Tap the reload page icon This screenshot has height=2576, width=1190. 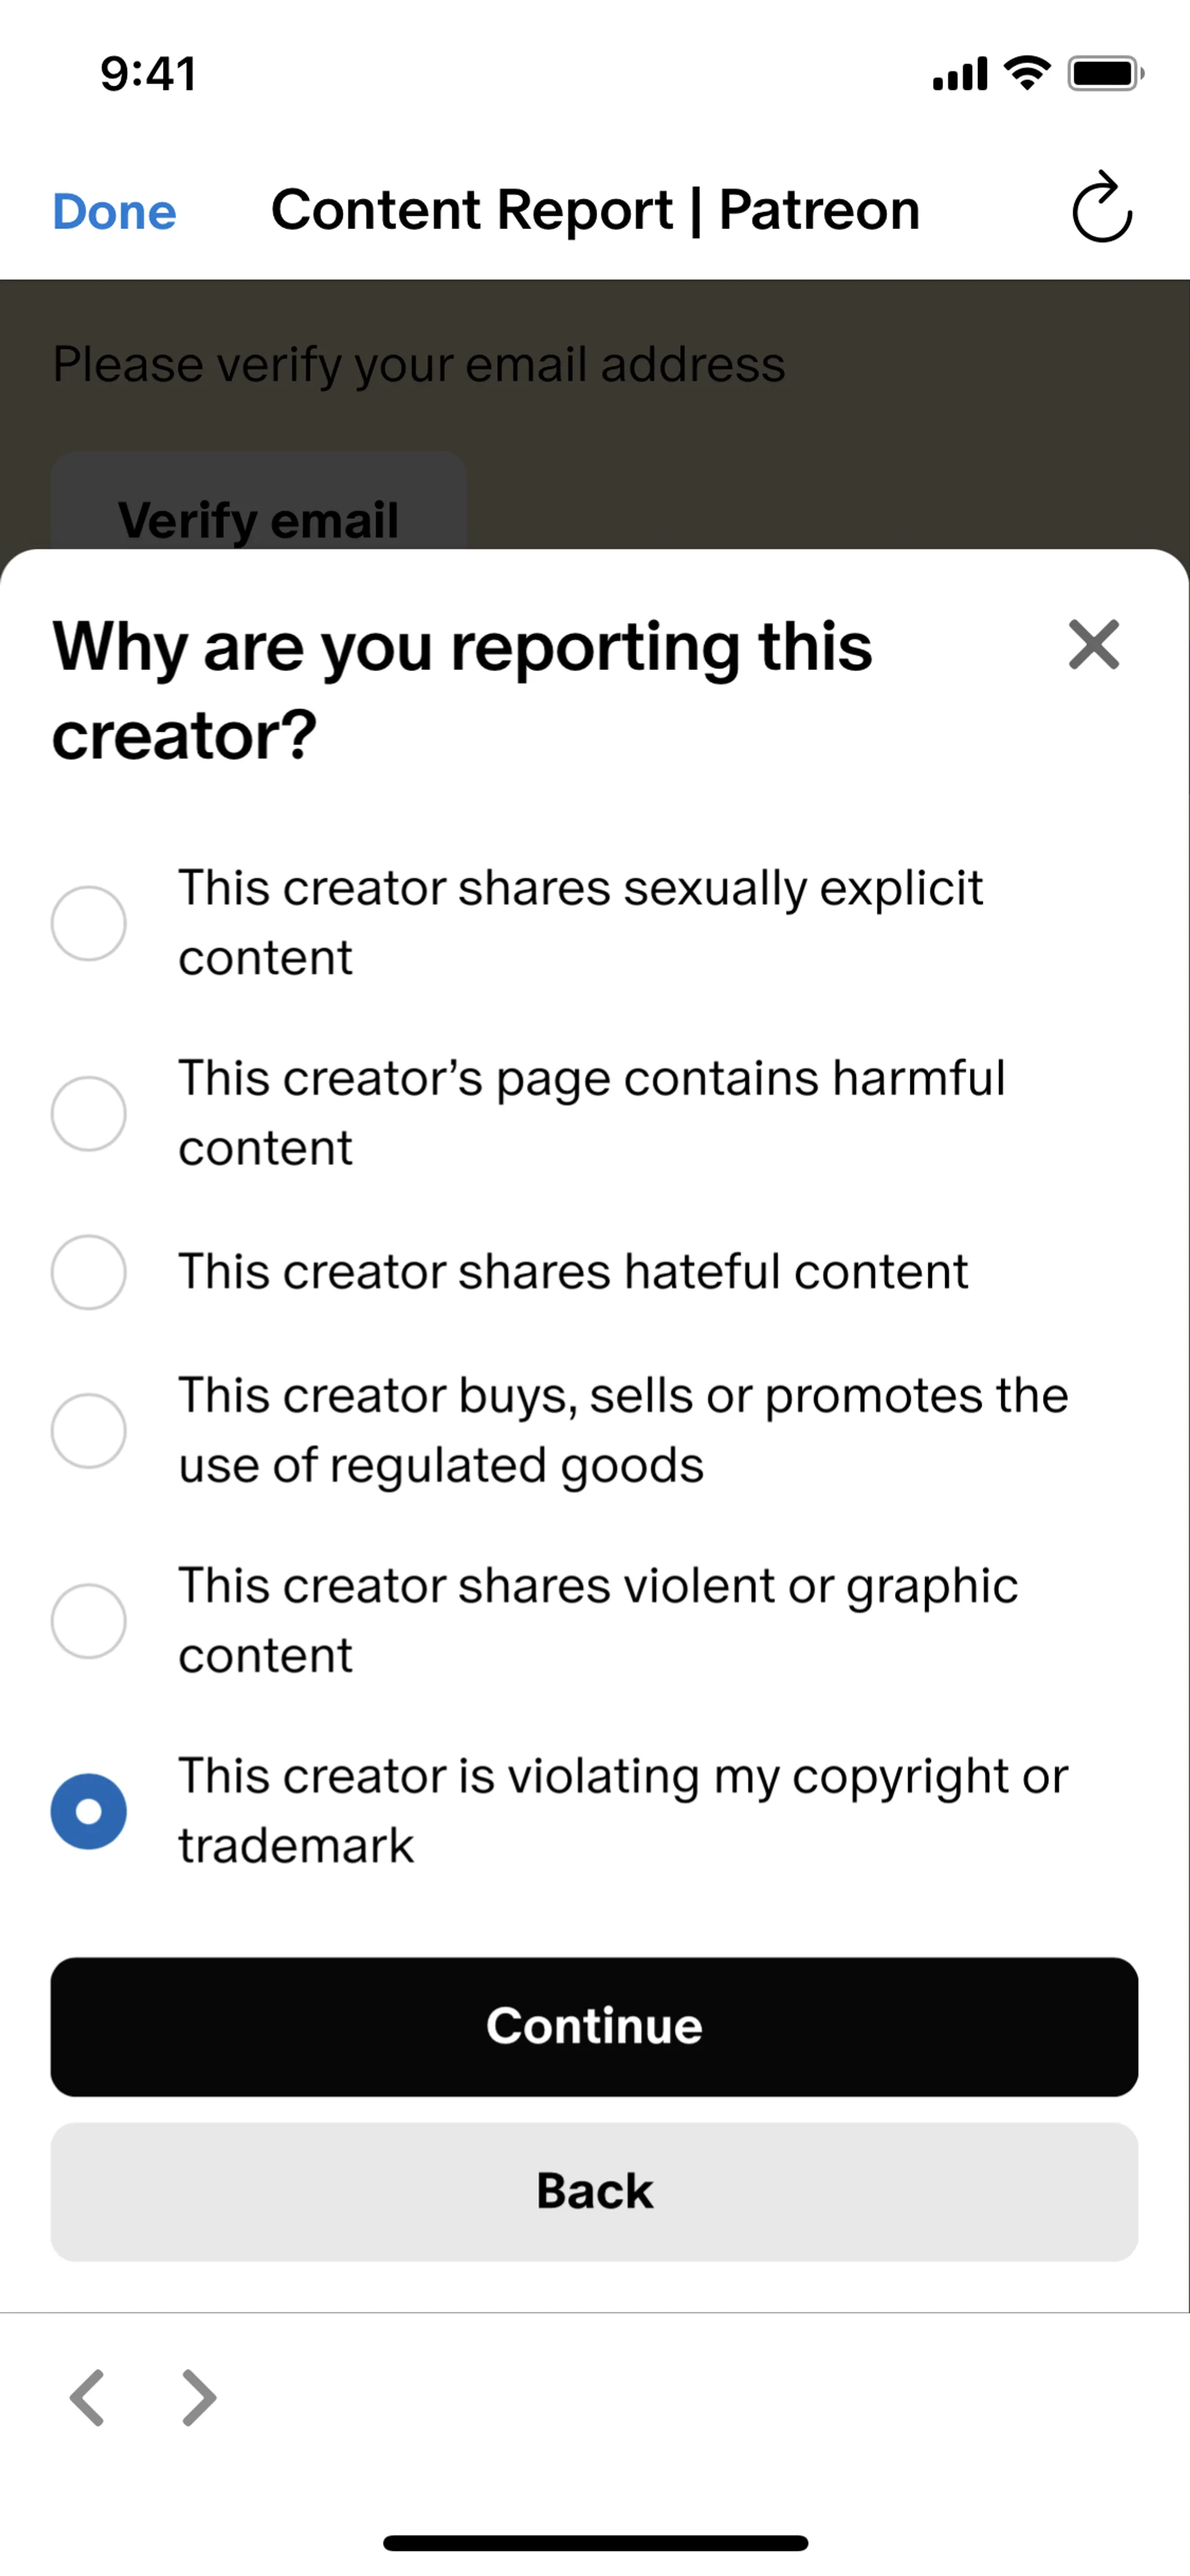1101,209
